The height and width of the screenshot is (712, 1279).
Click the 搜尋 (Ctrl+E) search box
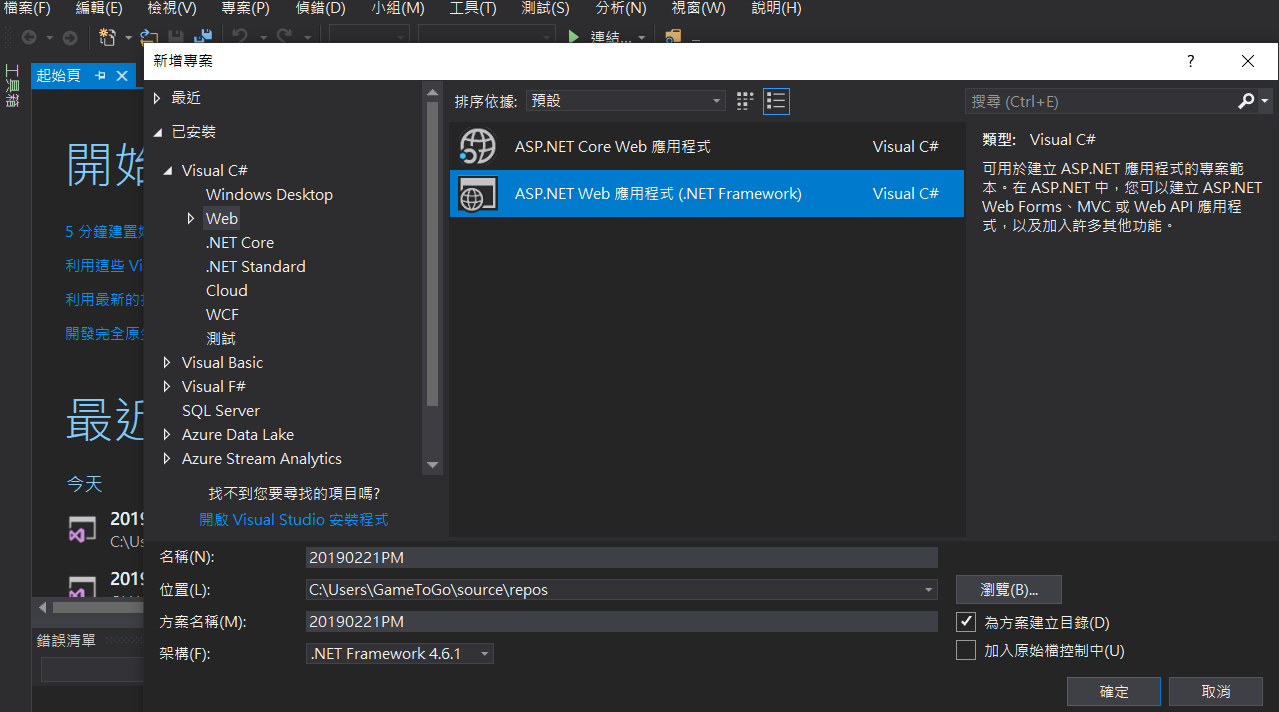1100,101
